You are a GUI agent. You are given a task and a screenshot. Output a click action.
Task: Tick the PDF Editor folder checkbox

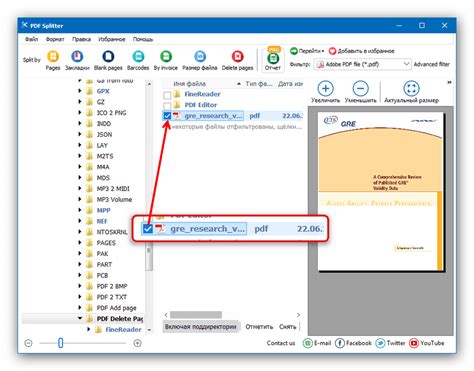(x=167, y=106)
